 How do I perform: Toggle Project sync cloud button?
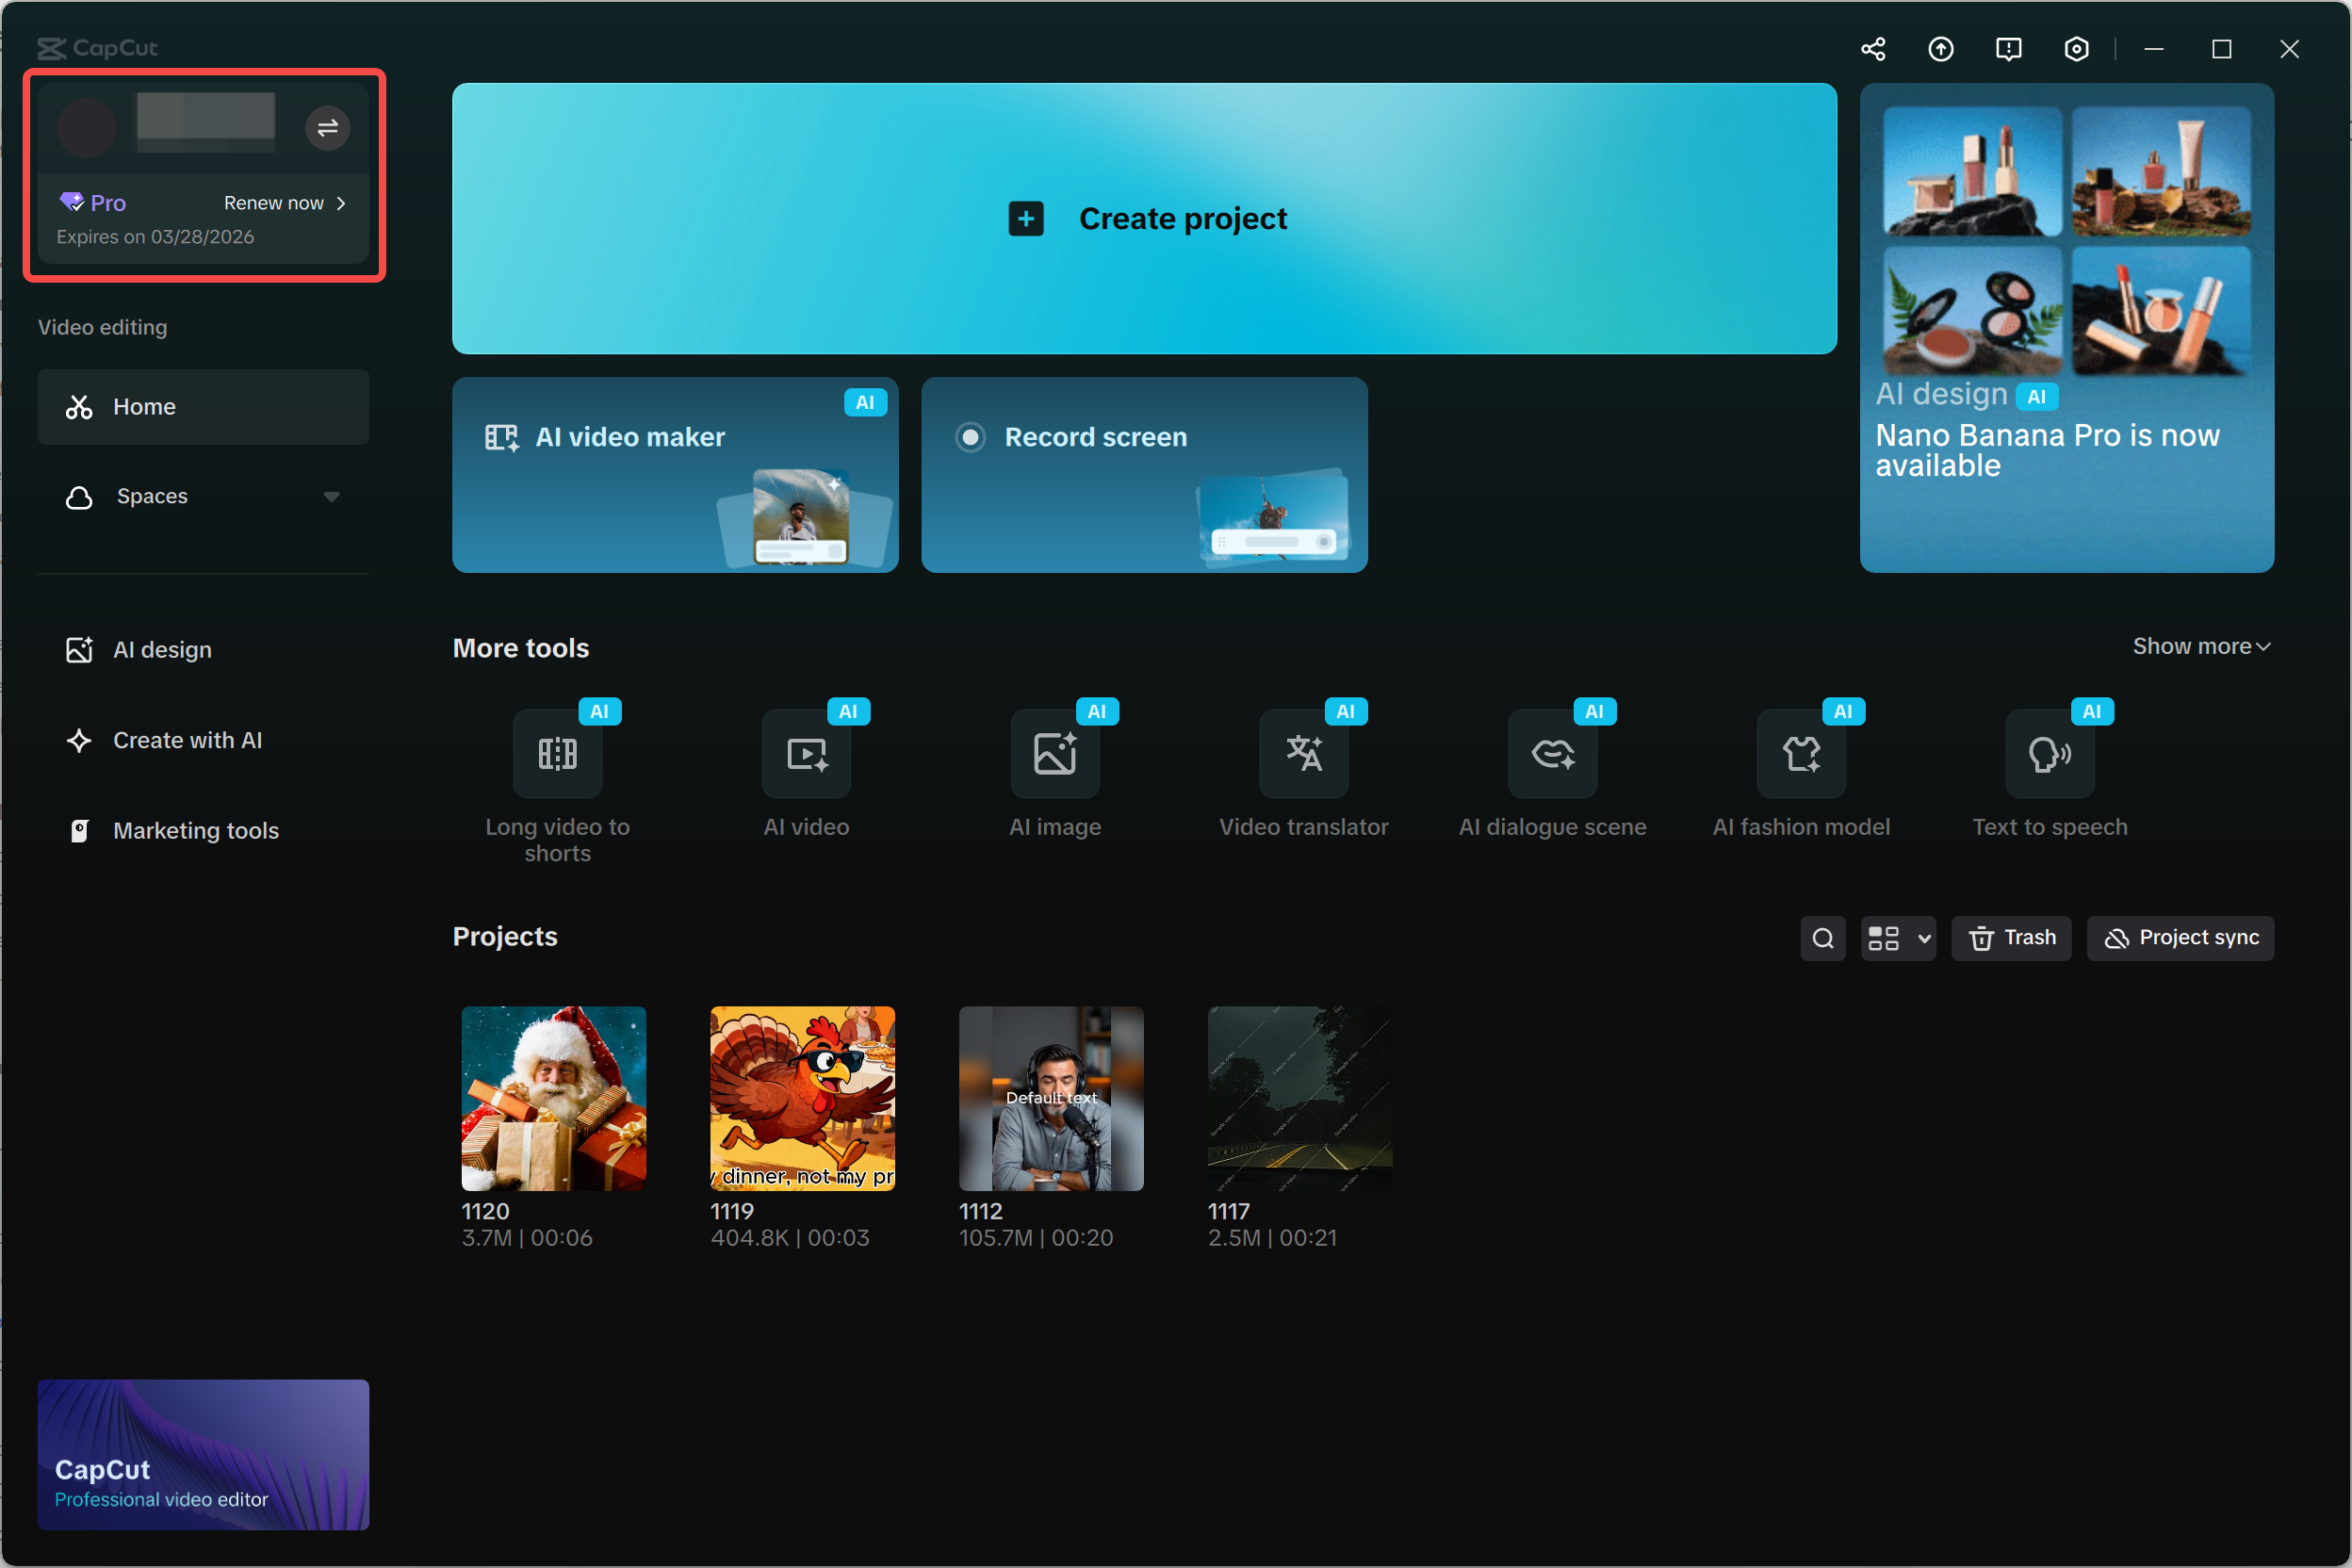click(2180, 938)
